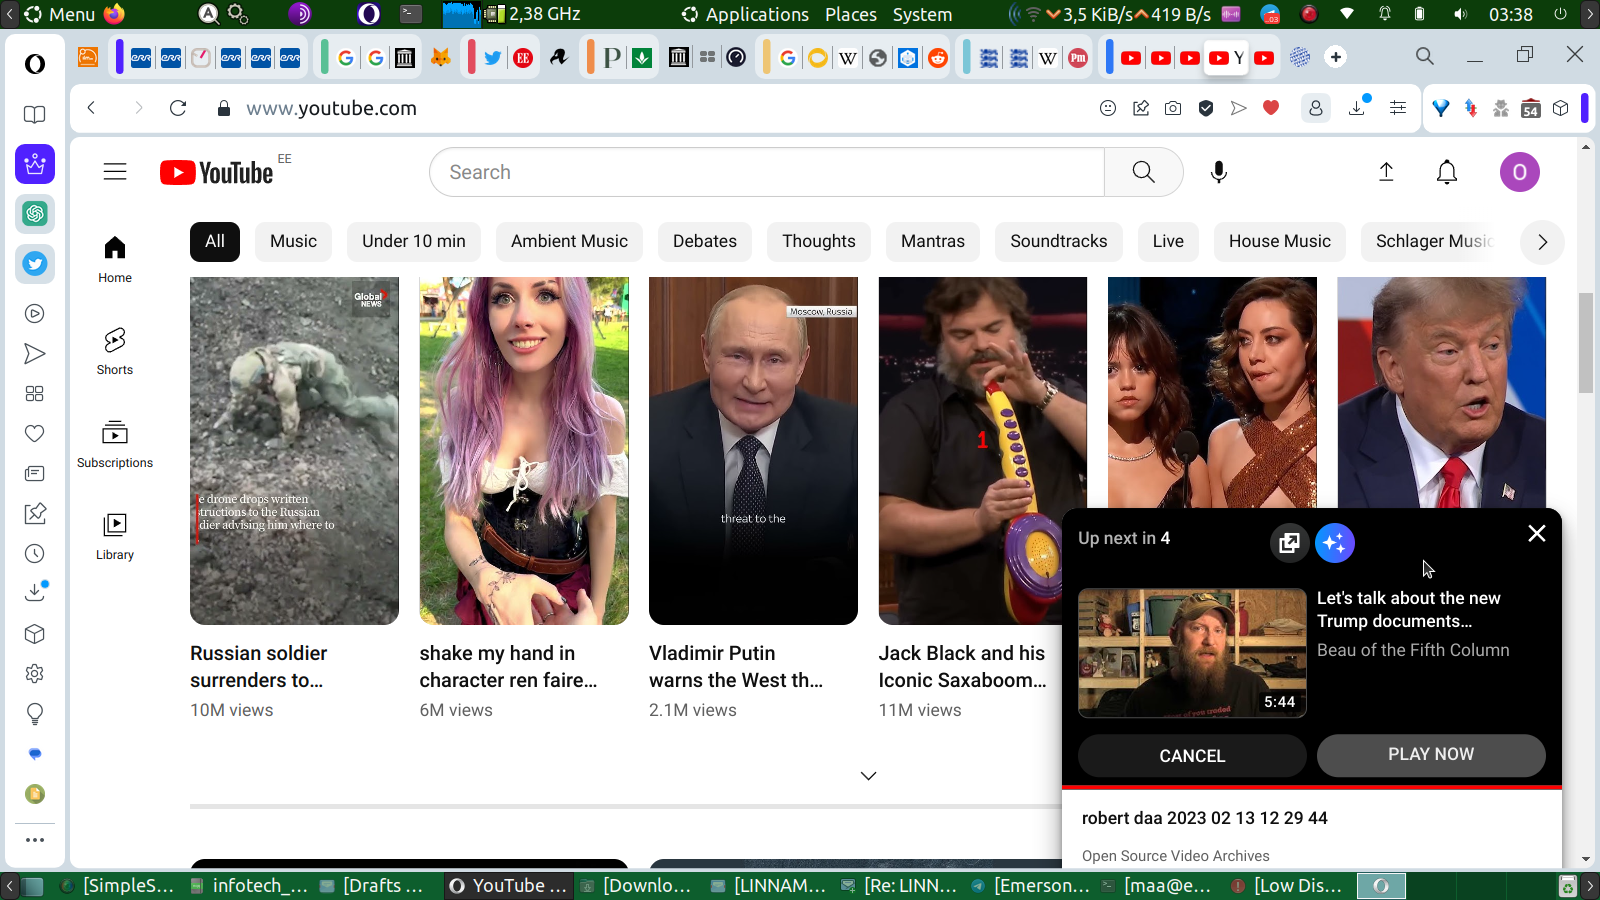
Task: Cancel the upcoming autoplay video
Action: [x=1191, y=756]
